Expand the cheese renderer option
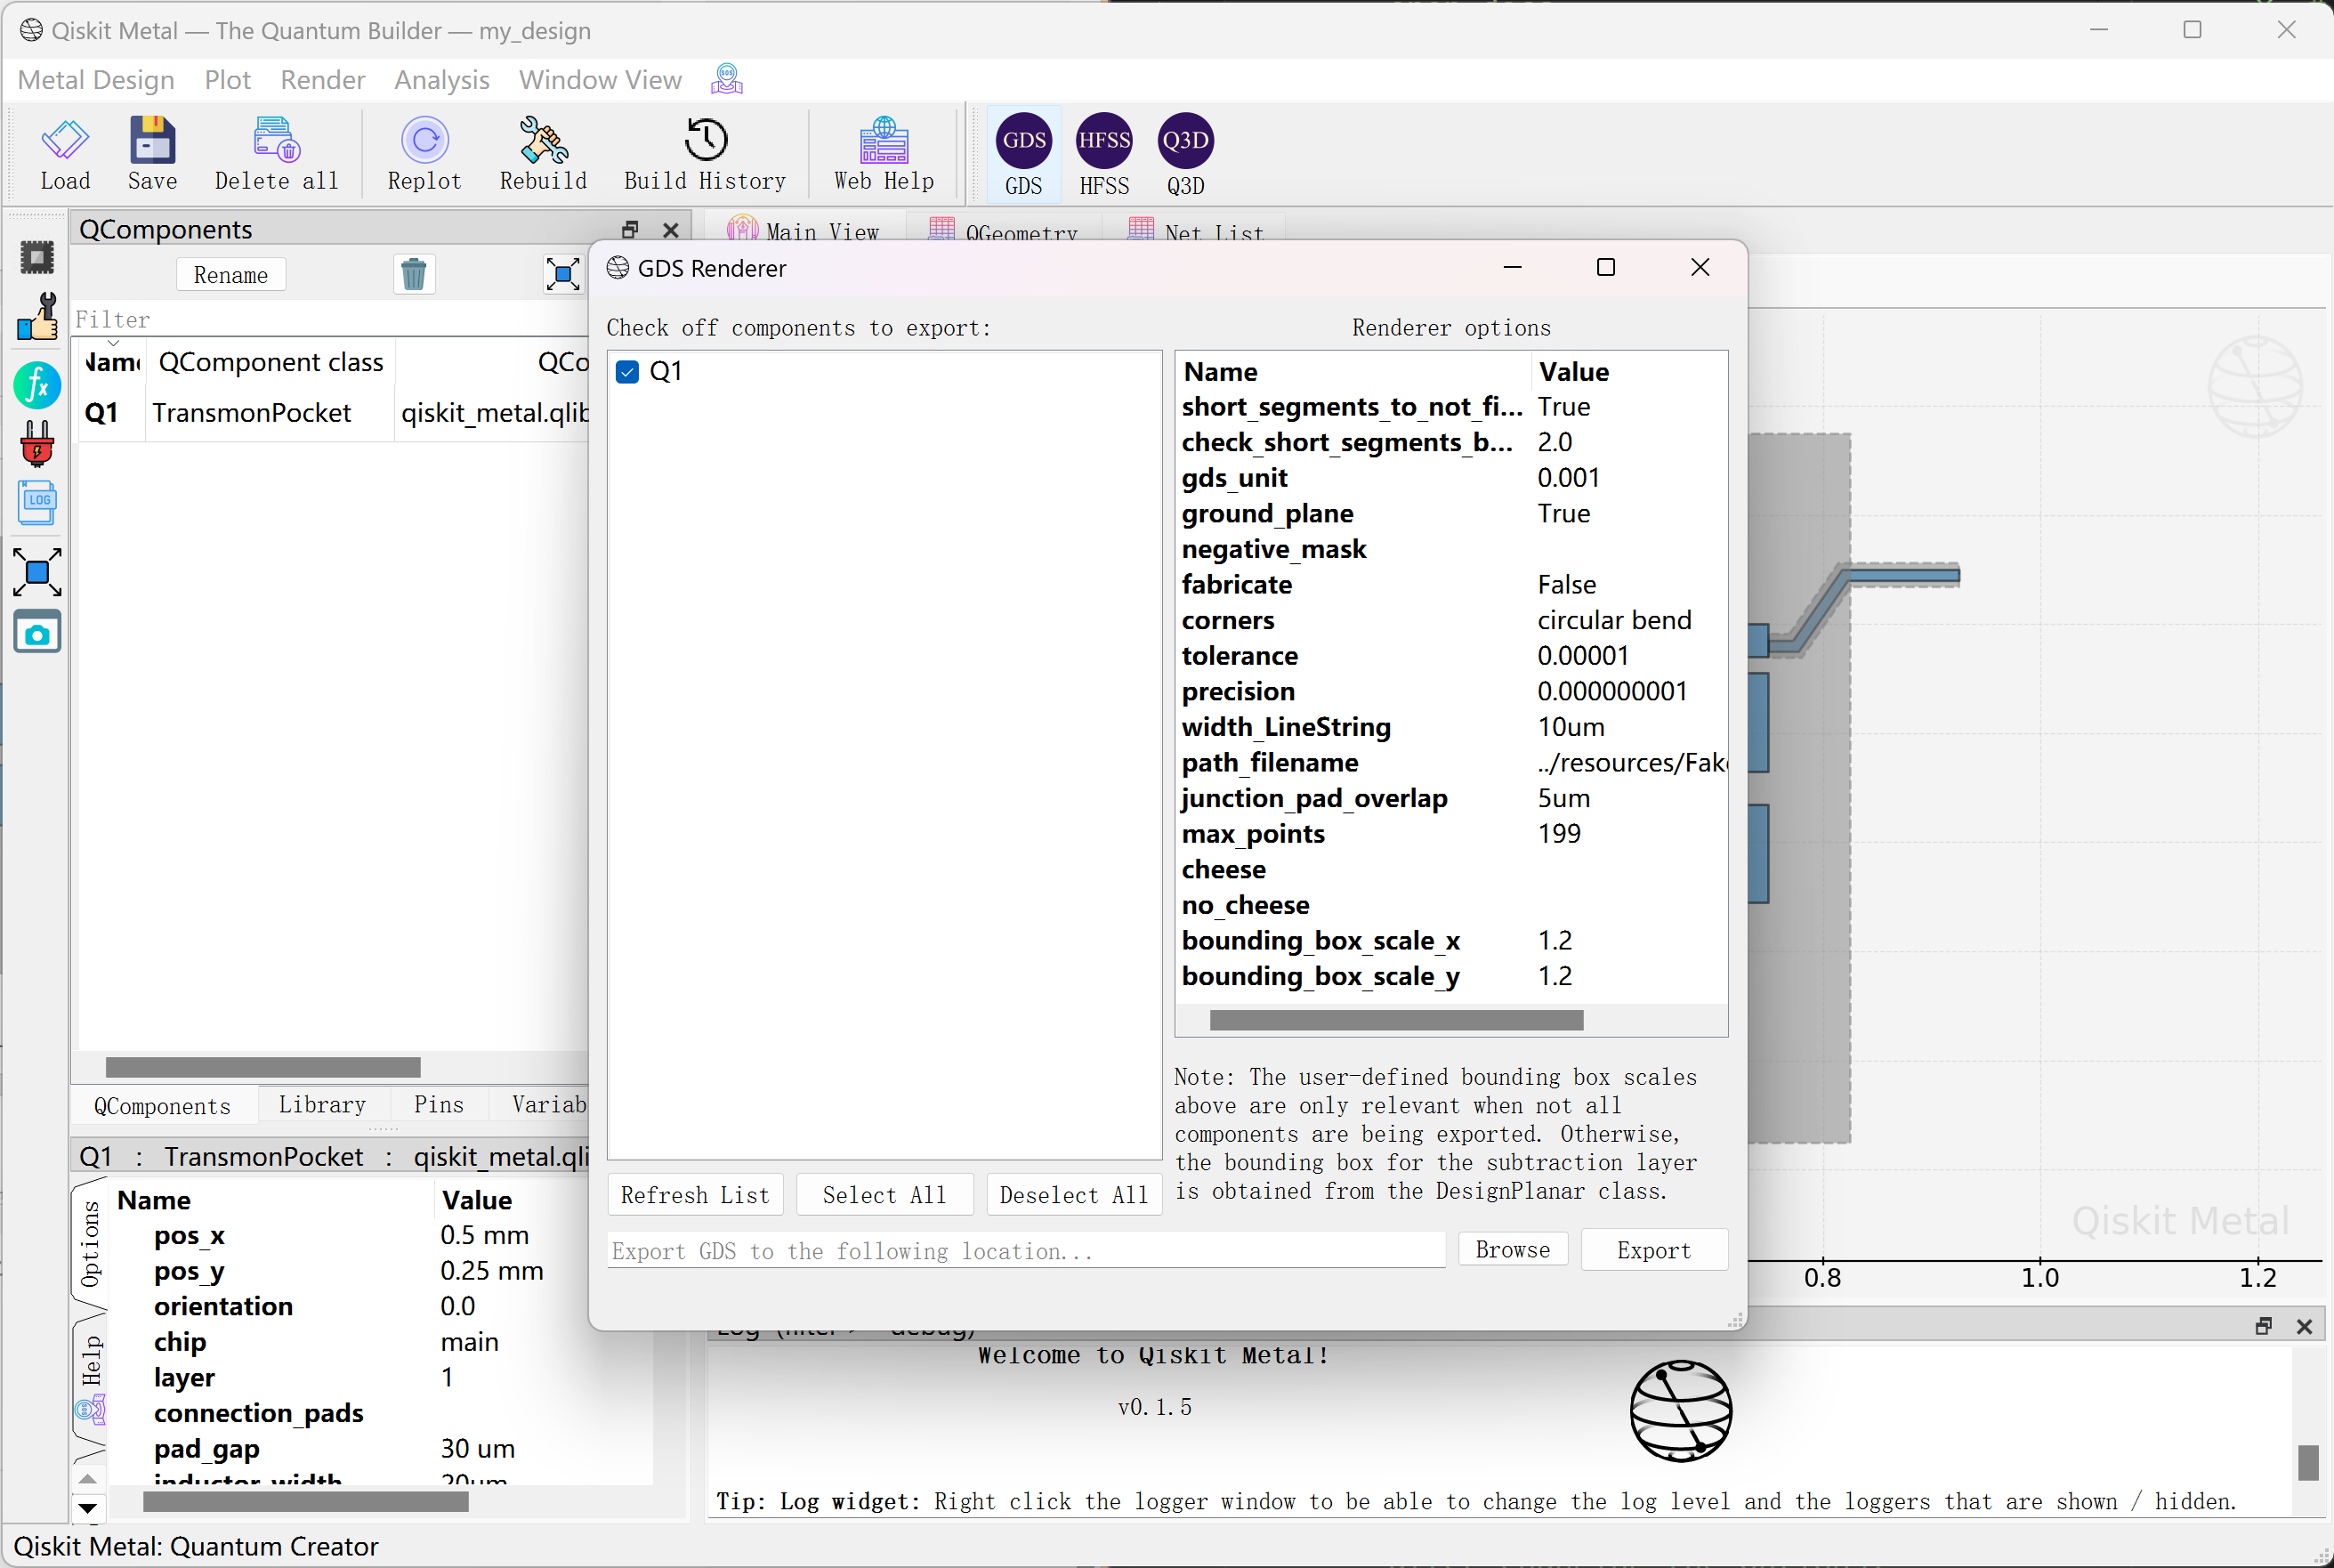This screenshot has height=1568, width=2334. click(1224, 869)
